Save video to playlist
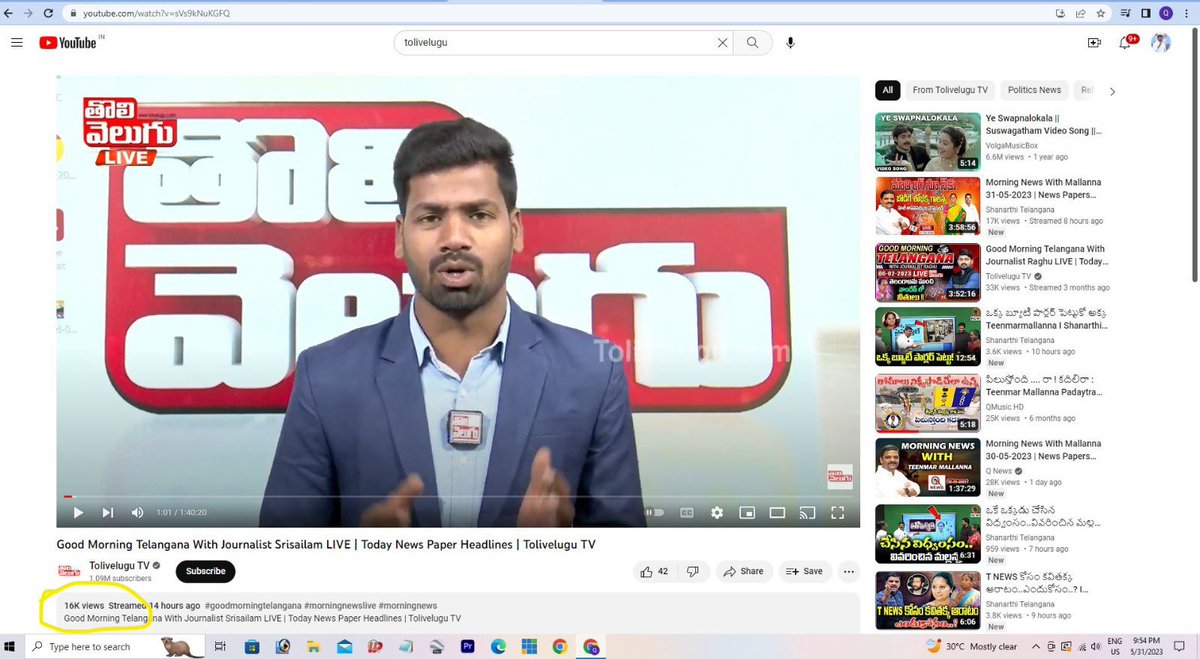1200x659 pixels. click(804, 571)
